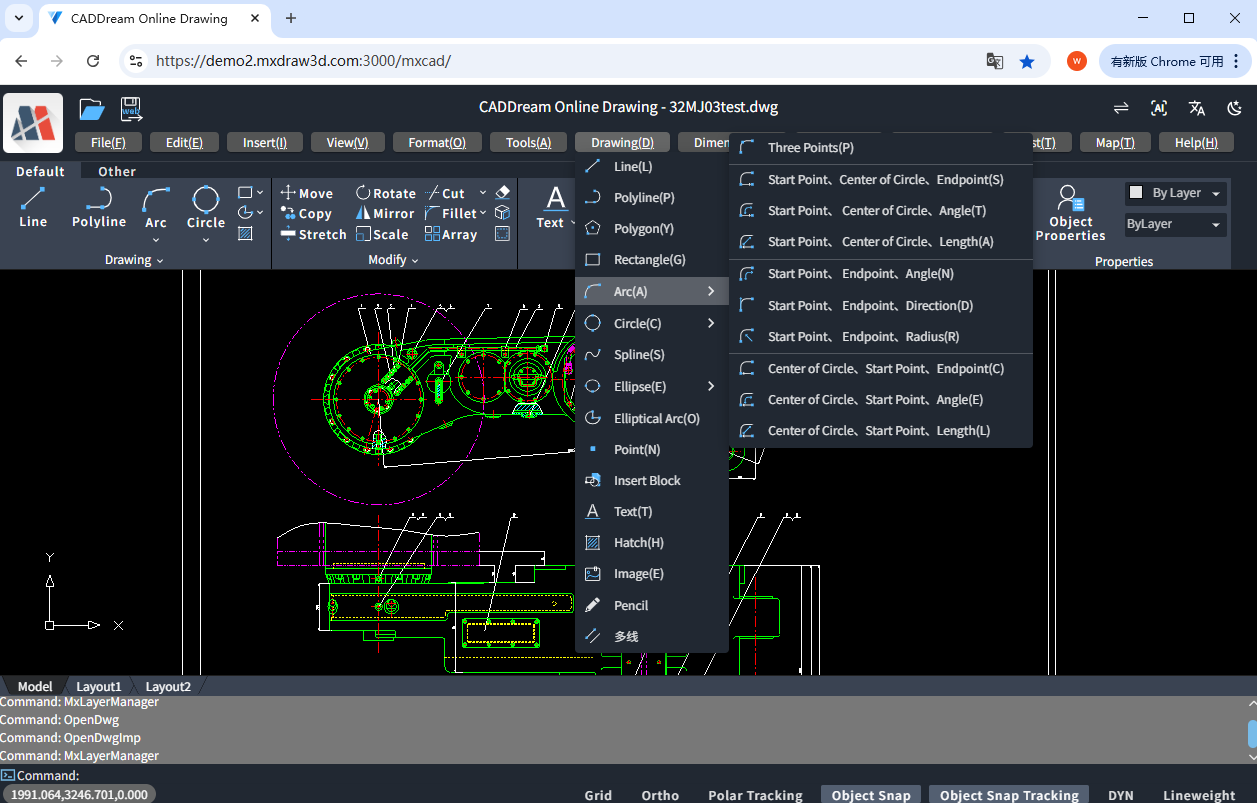Click the AI assistant icon
1257x803 pixels.
pyautogui.click(x=1159, y=108)
